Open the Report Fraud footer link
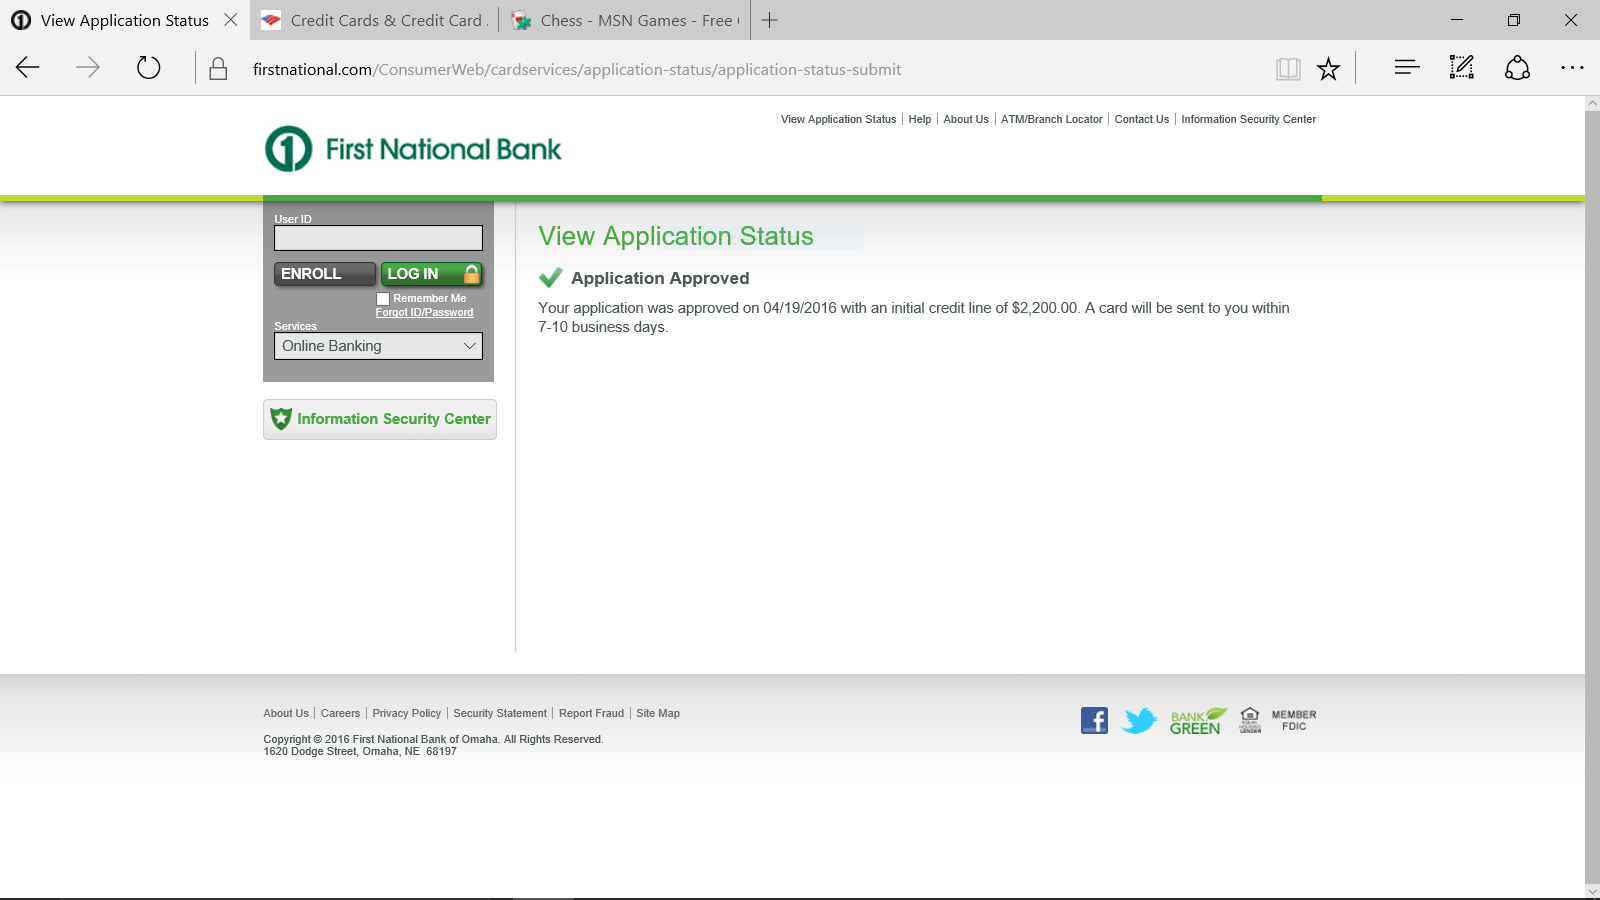The image size is (1600, 900). pos(591,713)
